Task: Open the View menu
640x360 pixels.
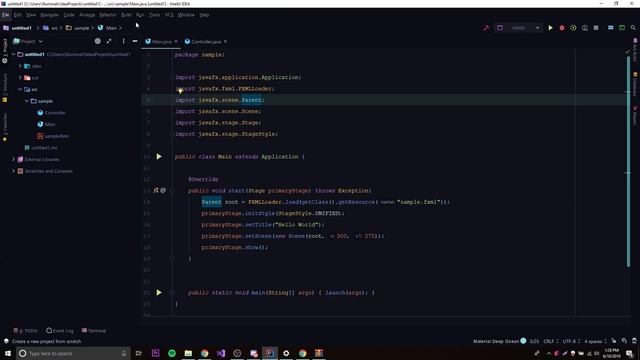Action: coord(31,15)
